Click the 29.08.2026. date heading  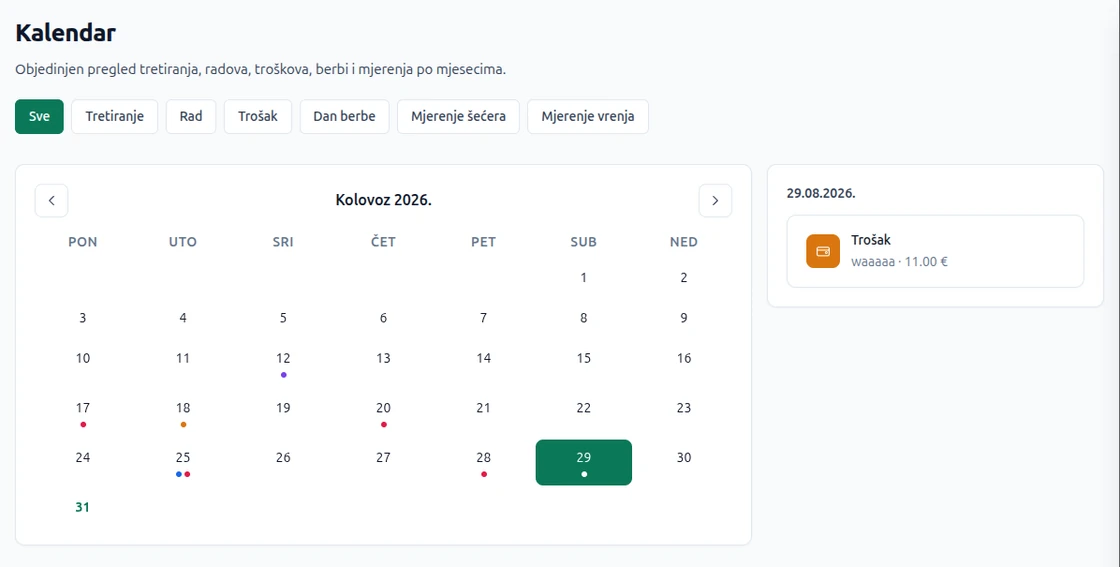(821, 194)
